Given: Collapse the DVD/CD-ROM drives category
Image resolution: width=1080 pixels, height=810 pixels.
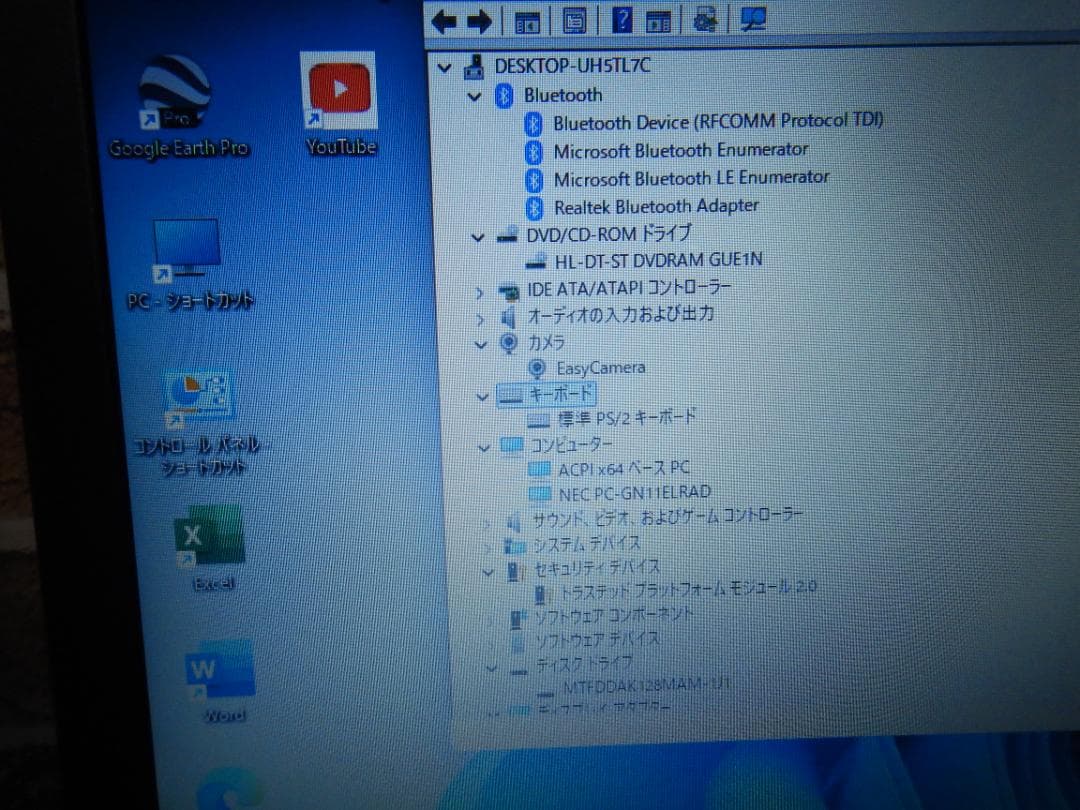Looking at the screenshot, I should 477,237.
